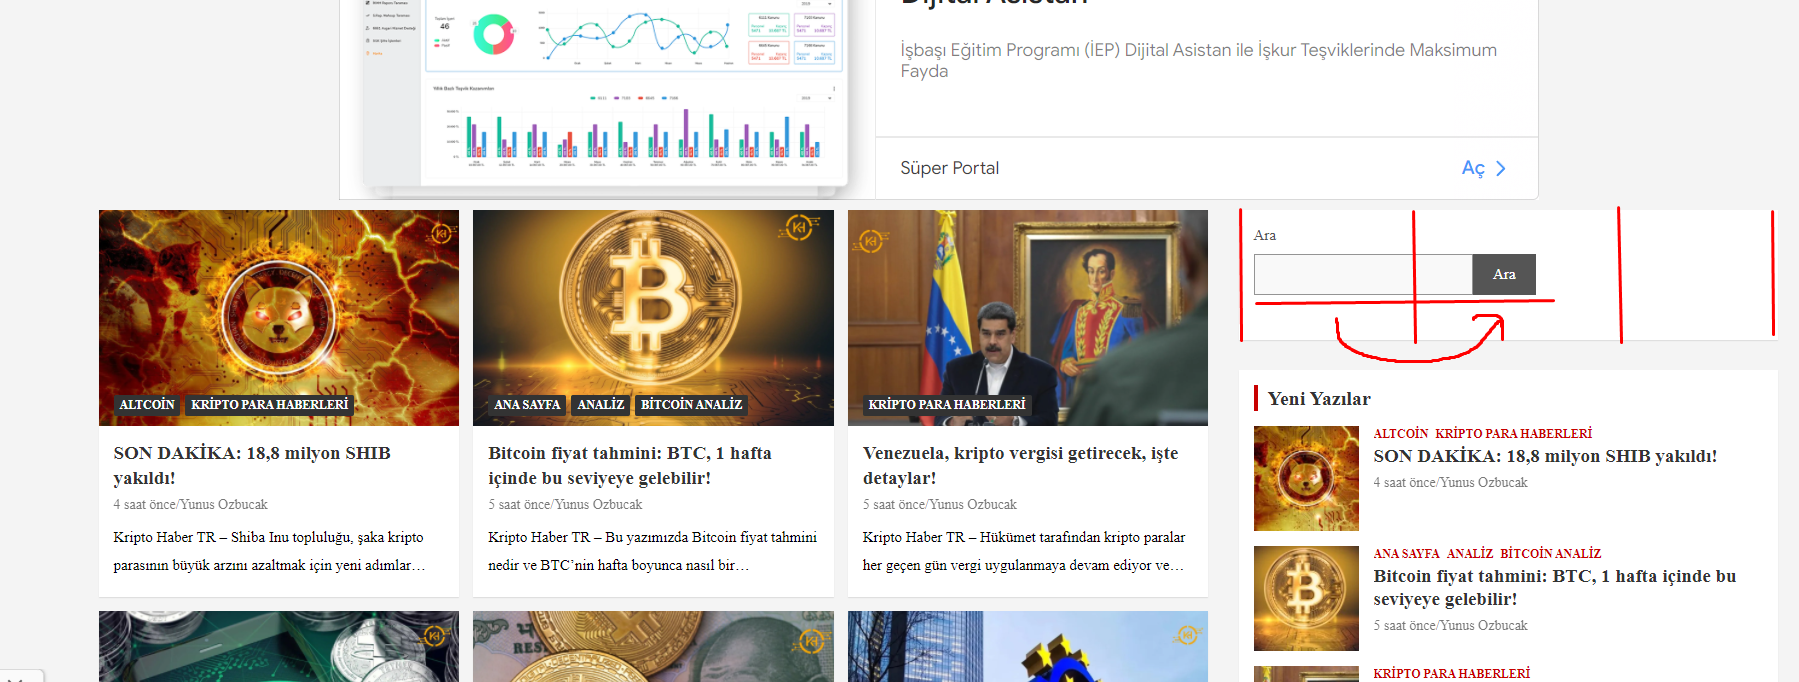The width and height of the screenshot is (1799, 682).
Task: Click the Aç chevron arrow icon
Action: point(1500,169)
